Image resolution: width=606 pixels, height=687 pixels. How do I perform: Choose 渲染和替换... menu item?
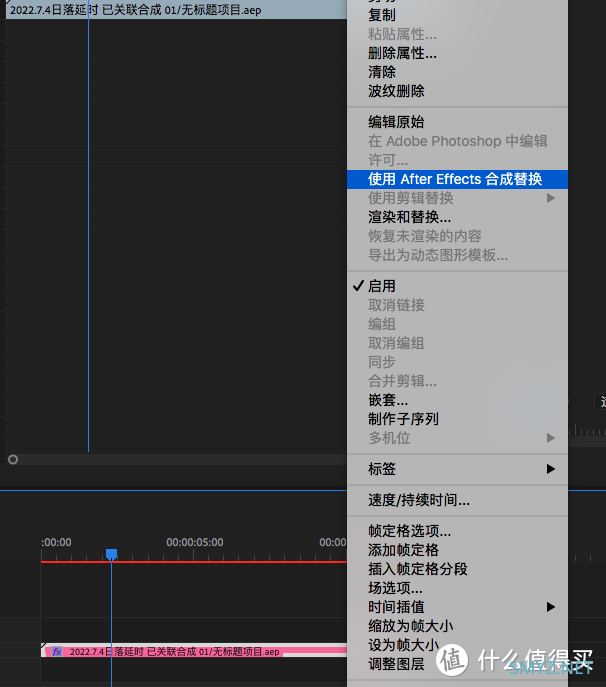pos(457,217)
